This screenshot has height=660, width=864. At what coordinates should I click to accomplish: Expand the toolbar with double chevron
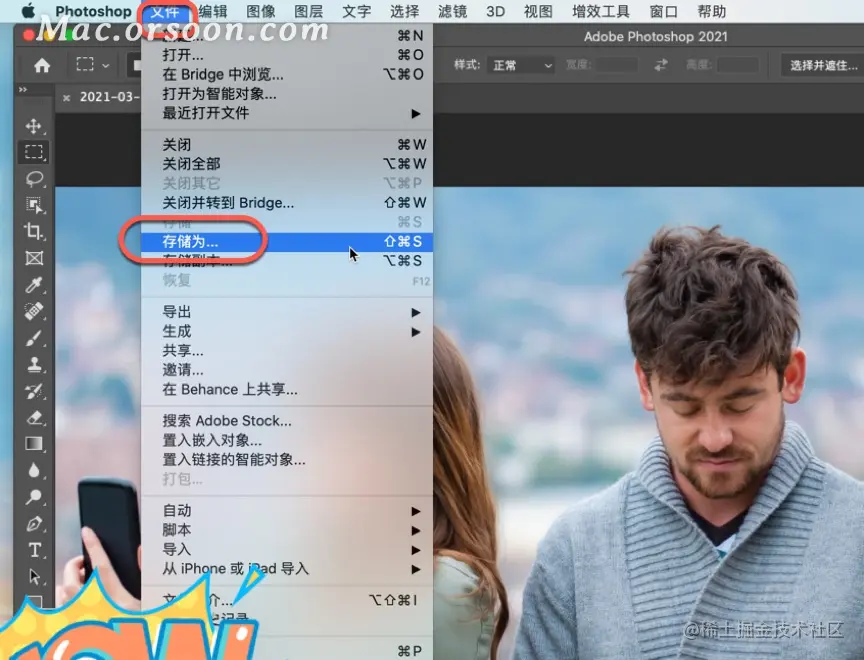(x=23, y=89)
